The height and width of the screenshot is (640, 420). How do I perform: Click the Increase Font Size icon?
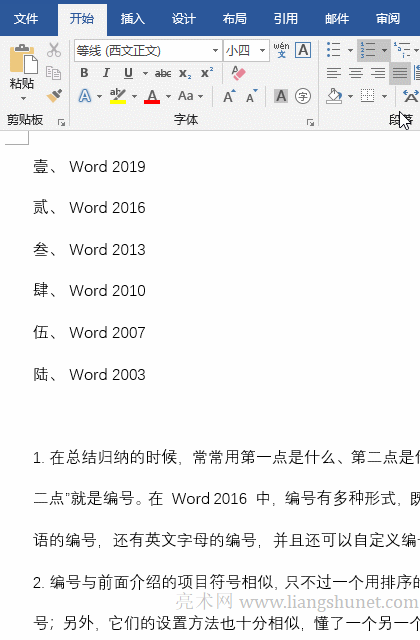tap(229, 96)
